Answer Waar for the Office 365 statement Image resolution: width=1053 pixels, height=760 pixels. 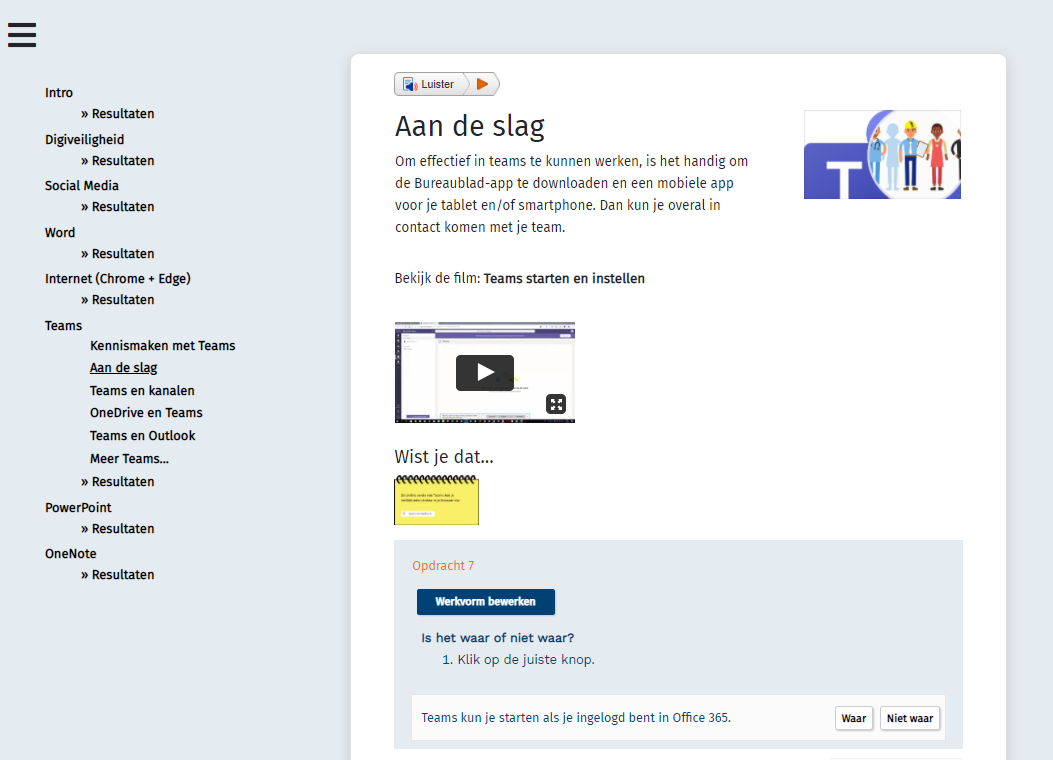(x=853, y=718)
